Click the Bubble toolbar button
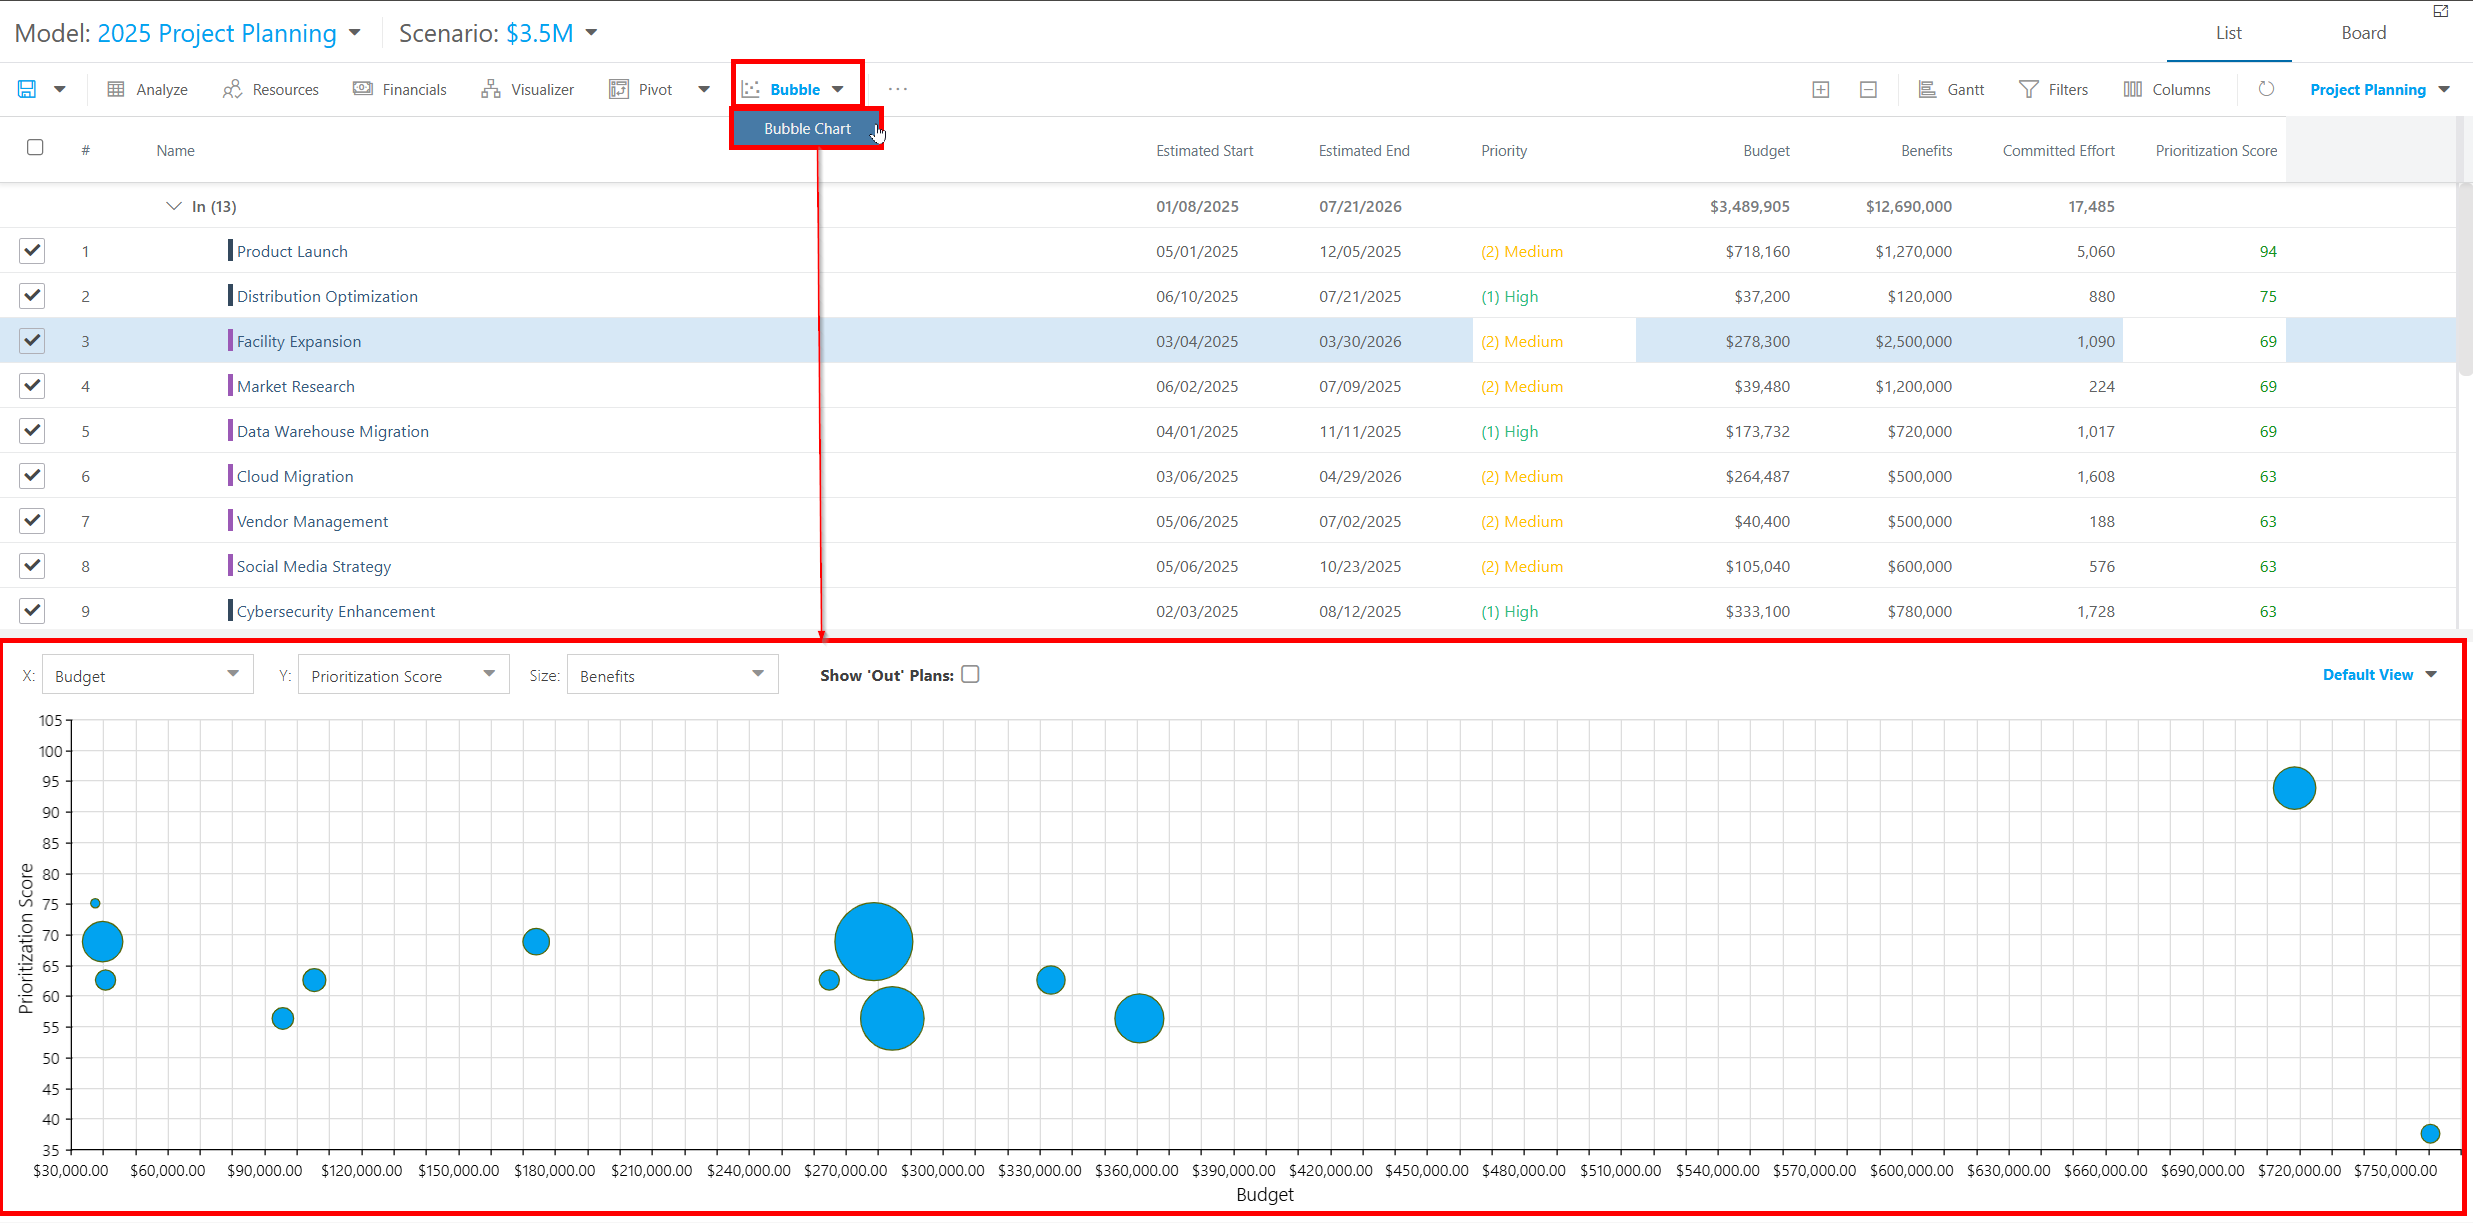The height and width of the screenshot is (1223, 2473). tap(781, 89)
